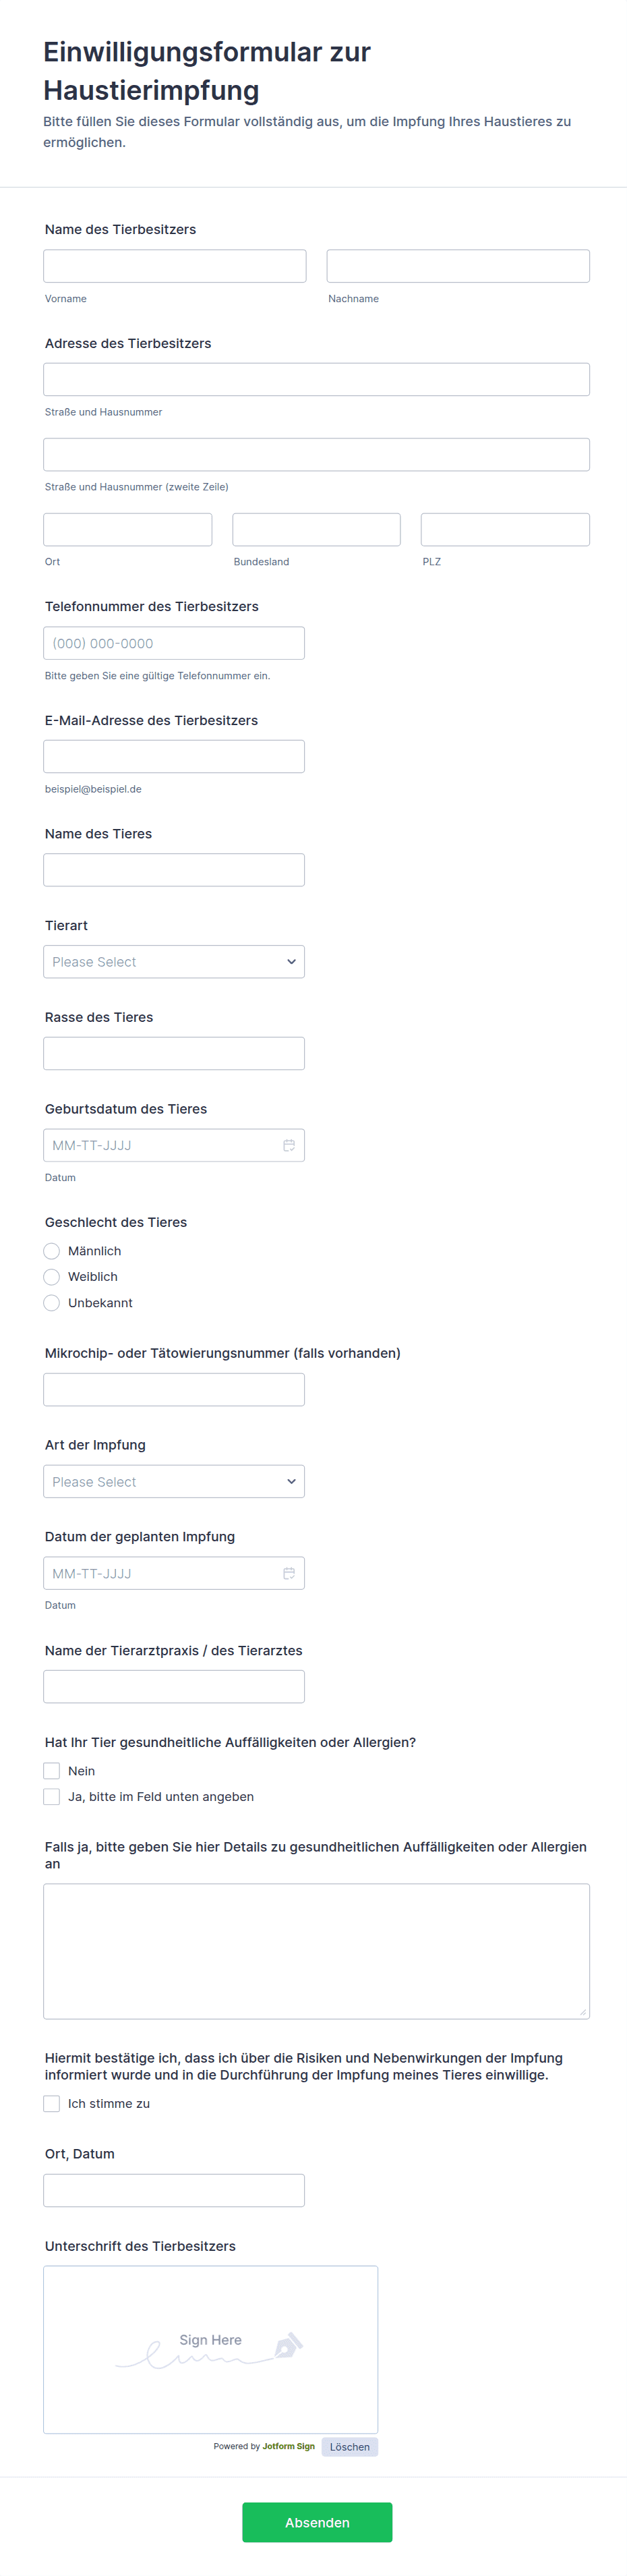This screenshot has height=2576, width=627.
Task: Enable the 'Ich stimme zu' consent checkbox
Action: (x=52, y=2104)
